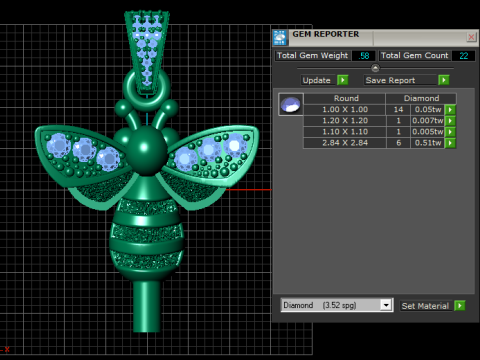Select the 1.20 X 1.20 size cell
This screenshot has width=480, height=360.
tap(345, 121)
